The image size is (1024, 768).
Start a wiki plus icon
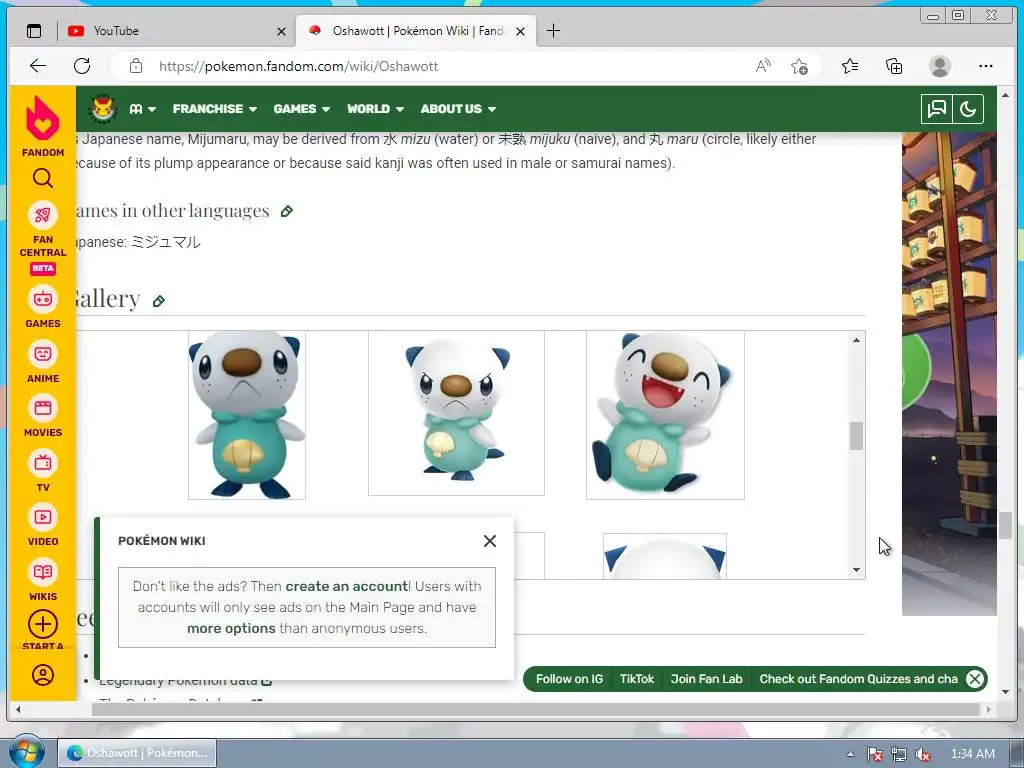point(42,624)
